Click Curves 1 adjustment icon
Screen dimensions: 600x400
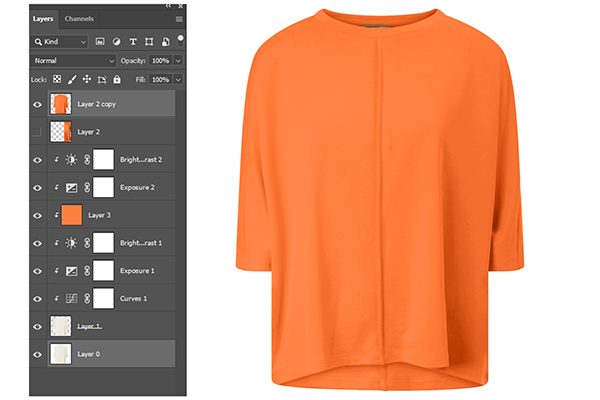[x=72, y=299]
